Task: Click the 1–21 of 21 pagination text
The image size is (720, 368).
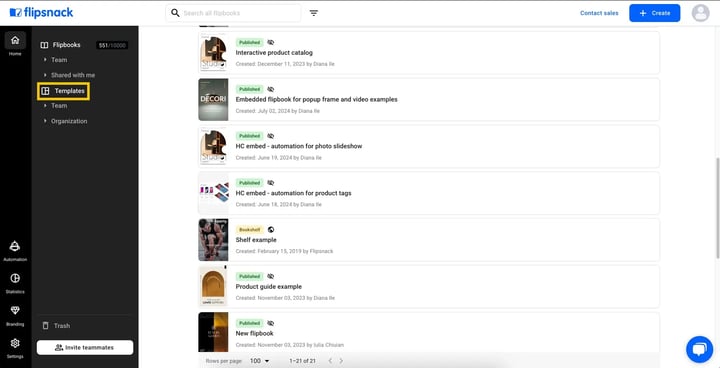Action: click(303, 361)
